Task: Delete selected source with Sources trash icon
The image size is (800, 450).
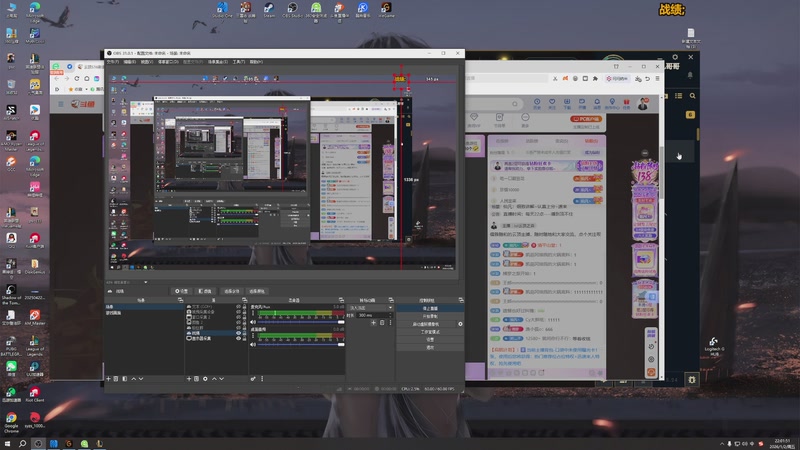Action: [196, 379]
